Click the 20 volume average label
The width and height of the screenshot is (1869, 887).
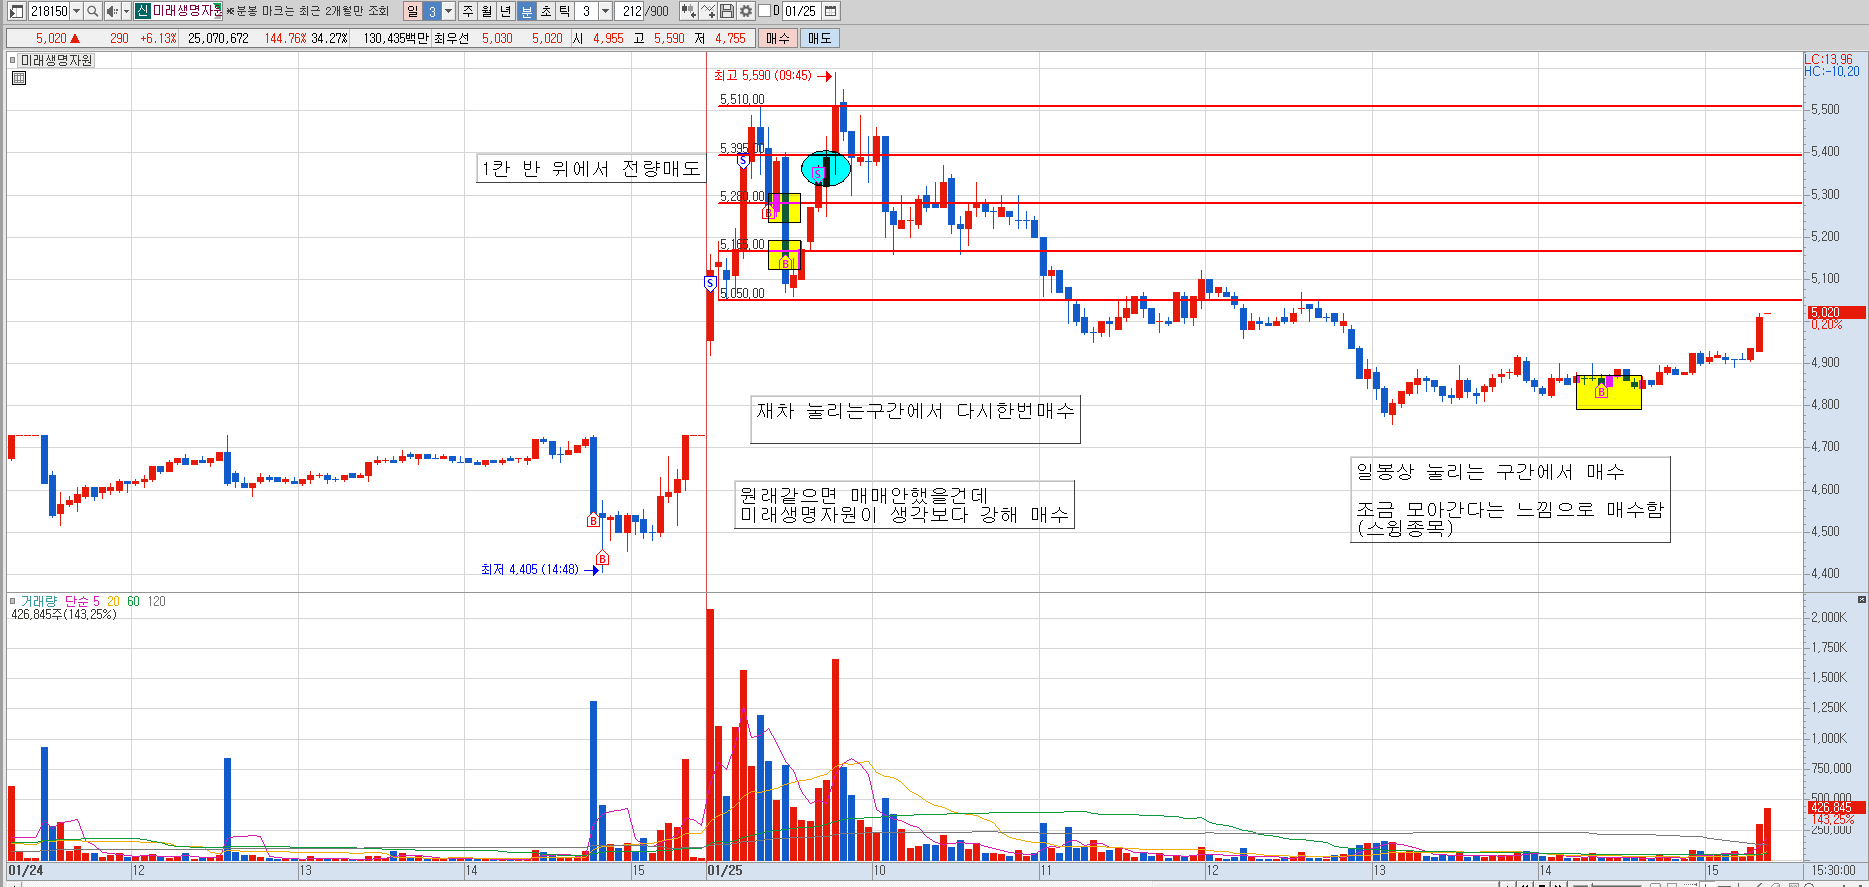click(113, 601)
